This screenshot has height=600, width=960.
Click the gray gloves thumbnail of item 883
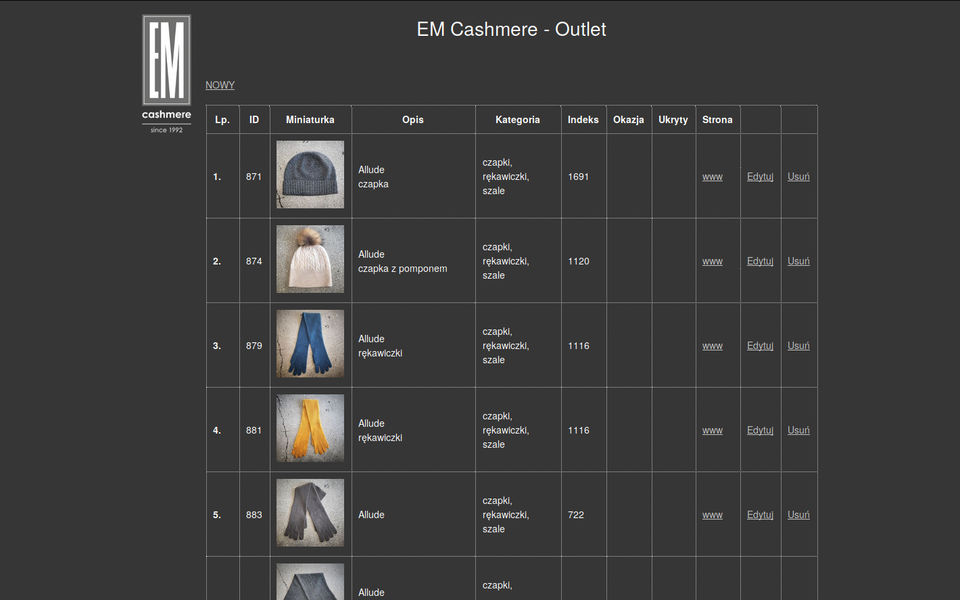[x=310, y=512]
